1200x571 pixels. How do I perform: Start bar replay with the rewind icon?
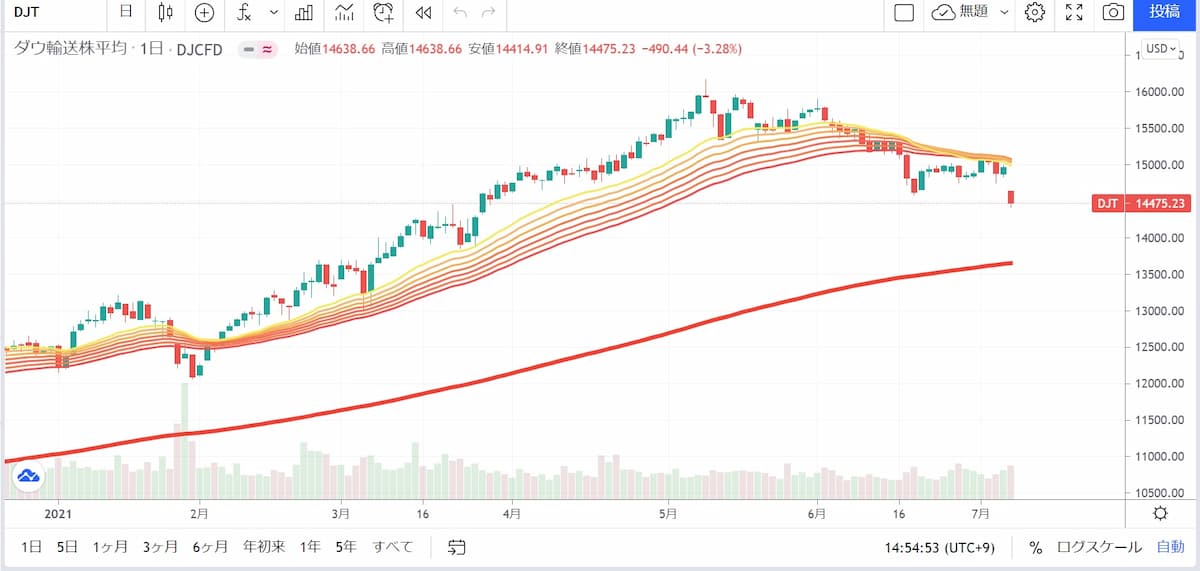(423, 12)
